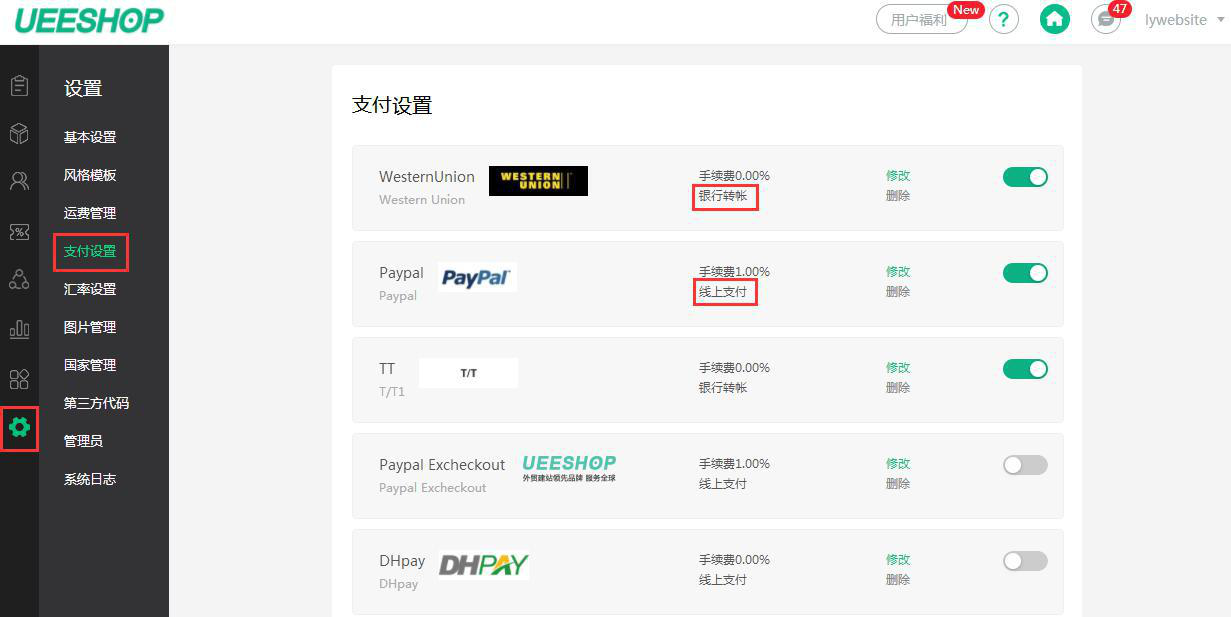The image size is (1231, 617).
Task: Open the products cube icon in sidebar
Action: (x=19, y=133)
